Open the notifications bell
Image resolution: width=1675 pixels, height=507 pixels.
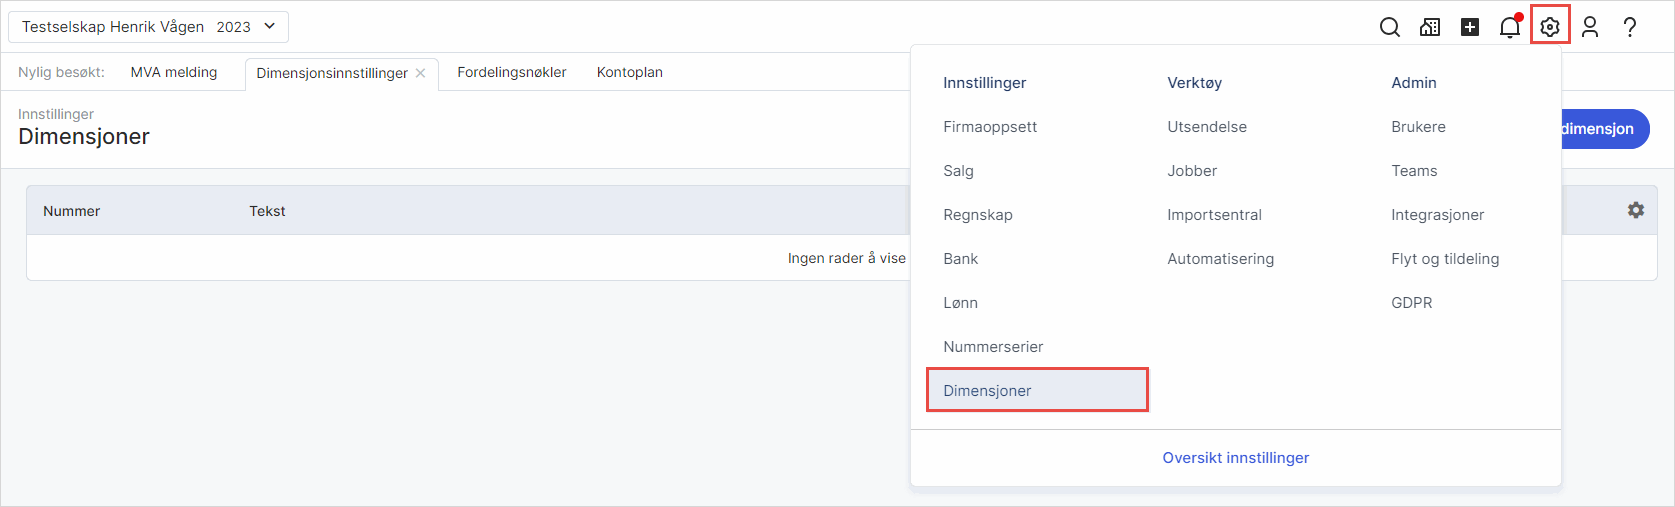pos(1510,27)
